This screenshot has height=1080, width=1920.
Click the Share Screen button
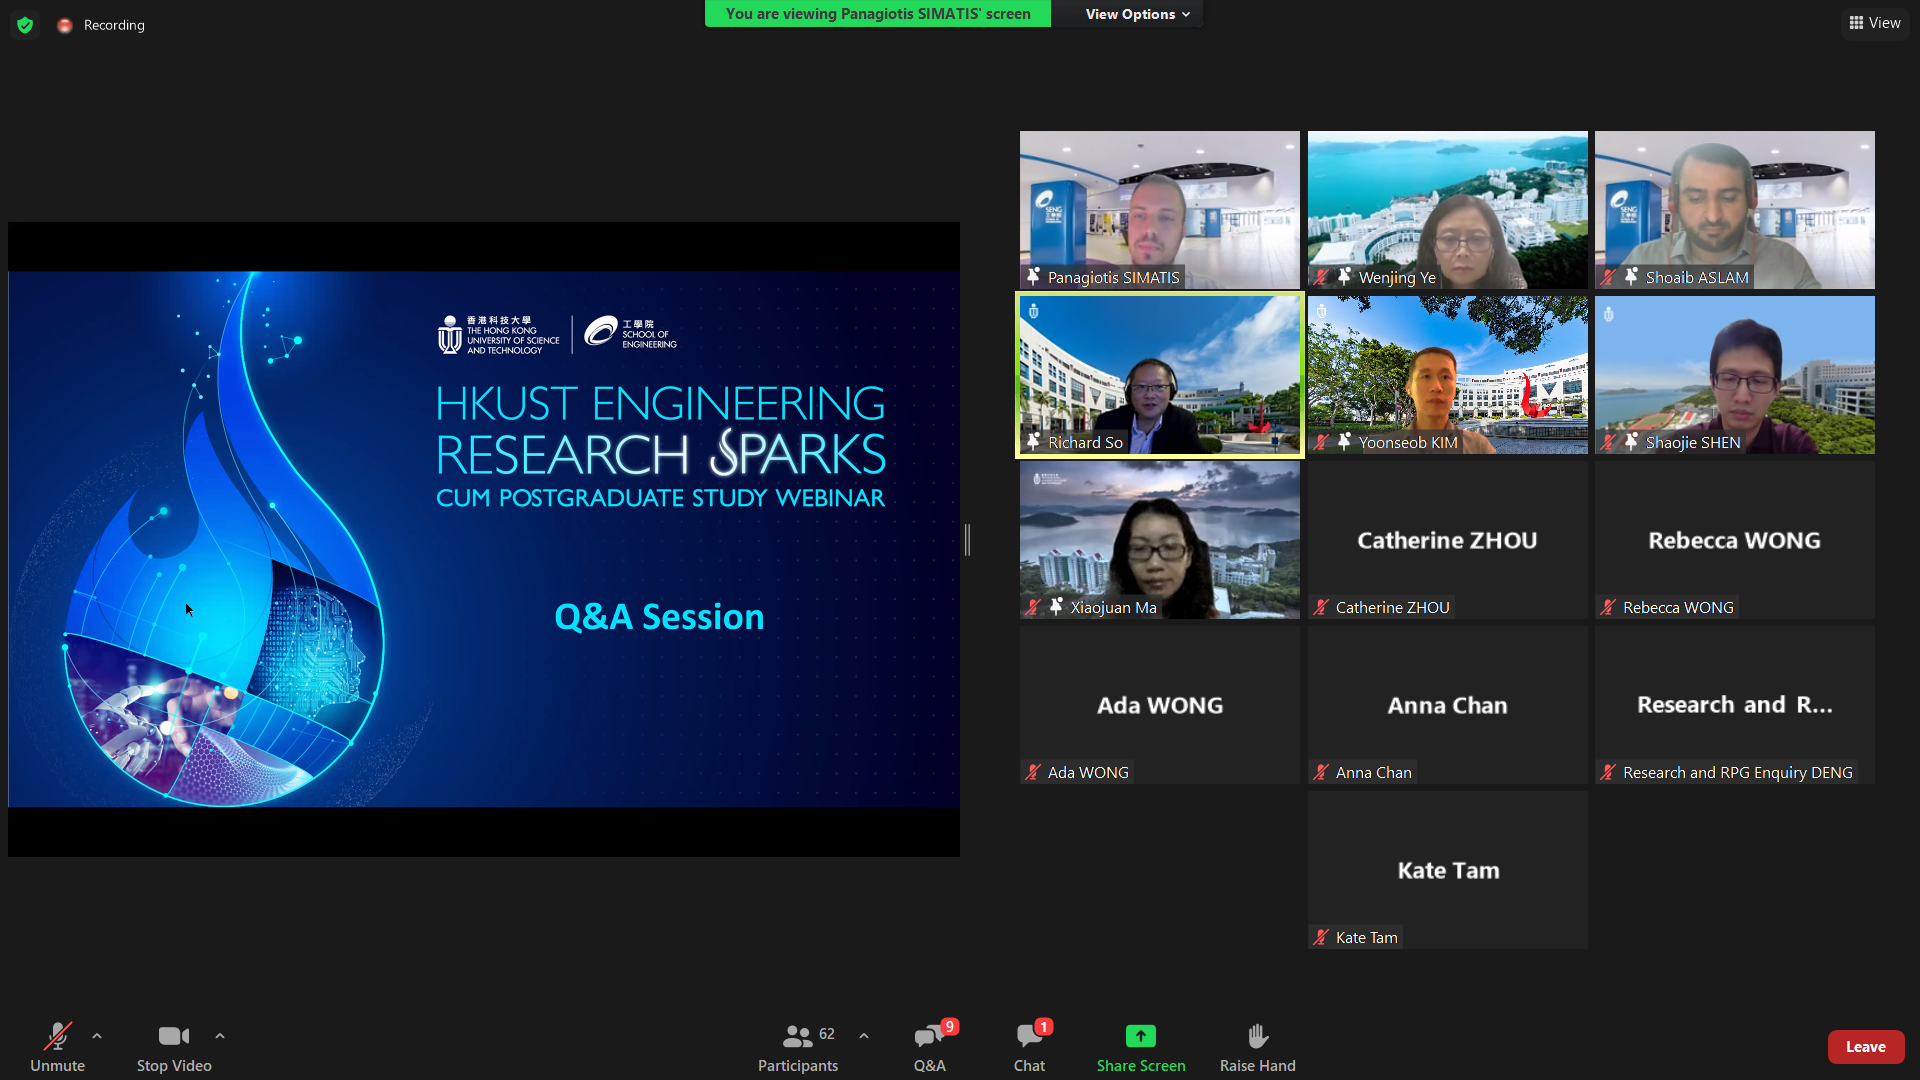1141,1047
